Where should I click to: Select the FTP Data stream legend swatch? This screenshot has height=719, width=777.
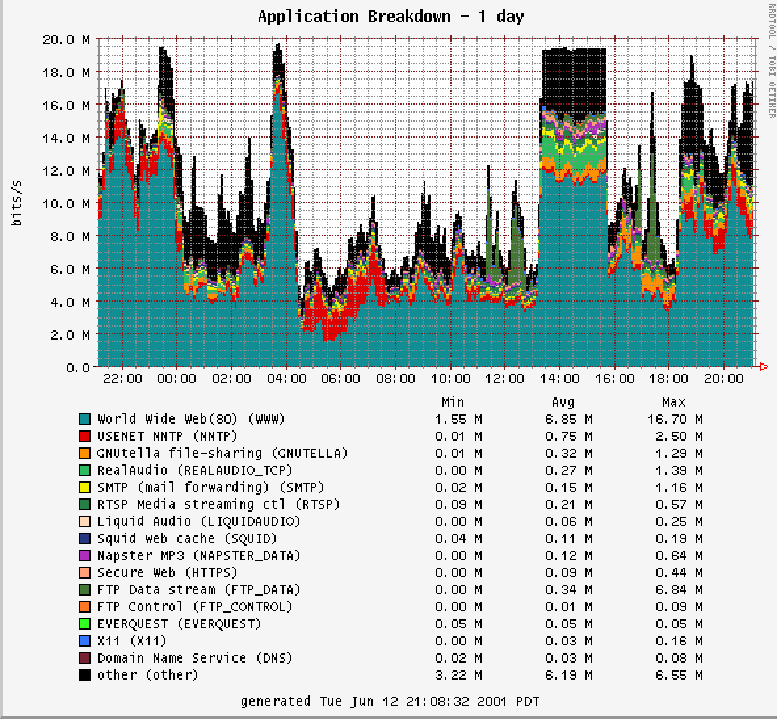[x=87, y=589]
